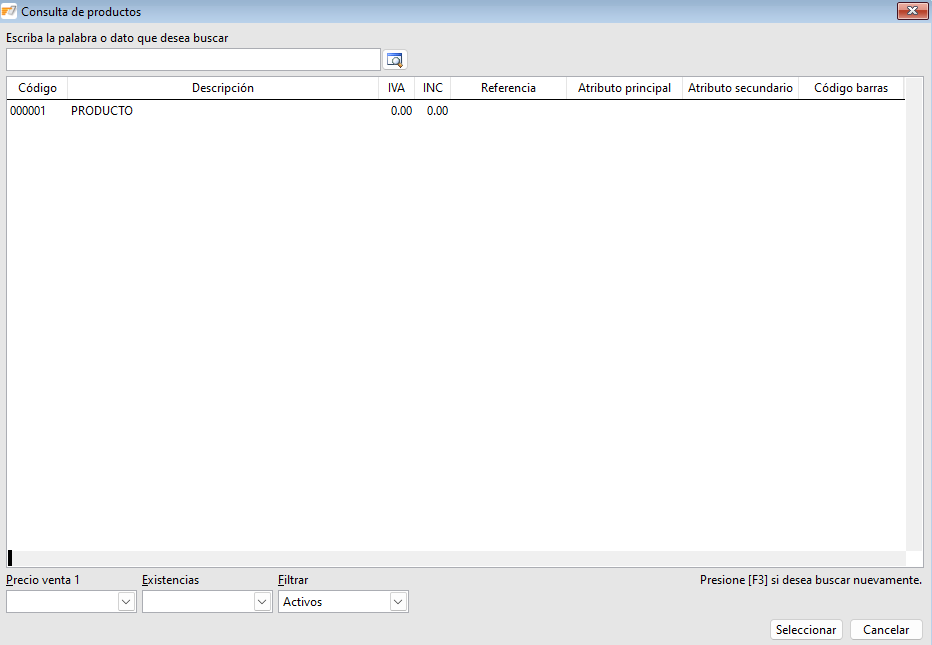Open the Filtrar dropdown showing Activos
The height and width of the screenshot is (645, 932).
click(x=398, y=602)
